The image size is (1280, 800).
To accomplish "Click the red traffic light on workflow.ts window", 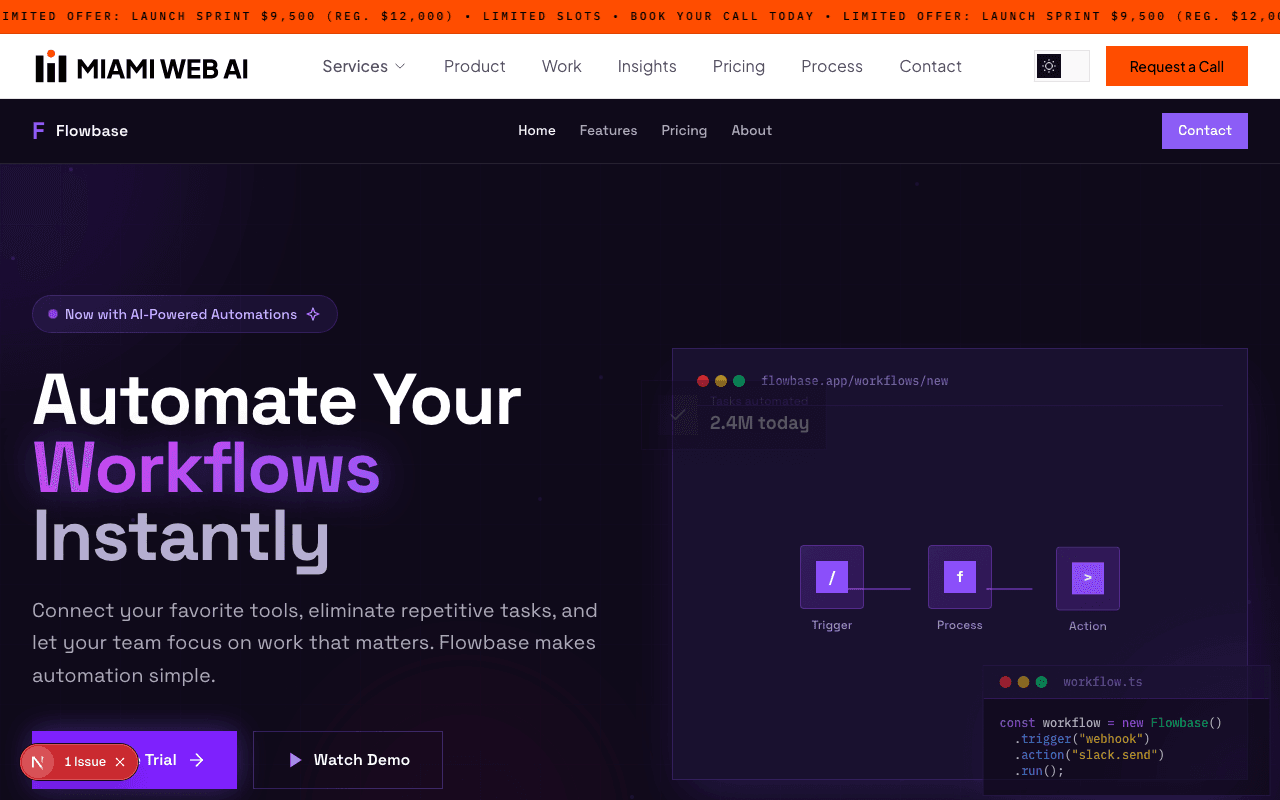I will pyautogui.click(x=1004, y=681).
